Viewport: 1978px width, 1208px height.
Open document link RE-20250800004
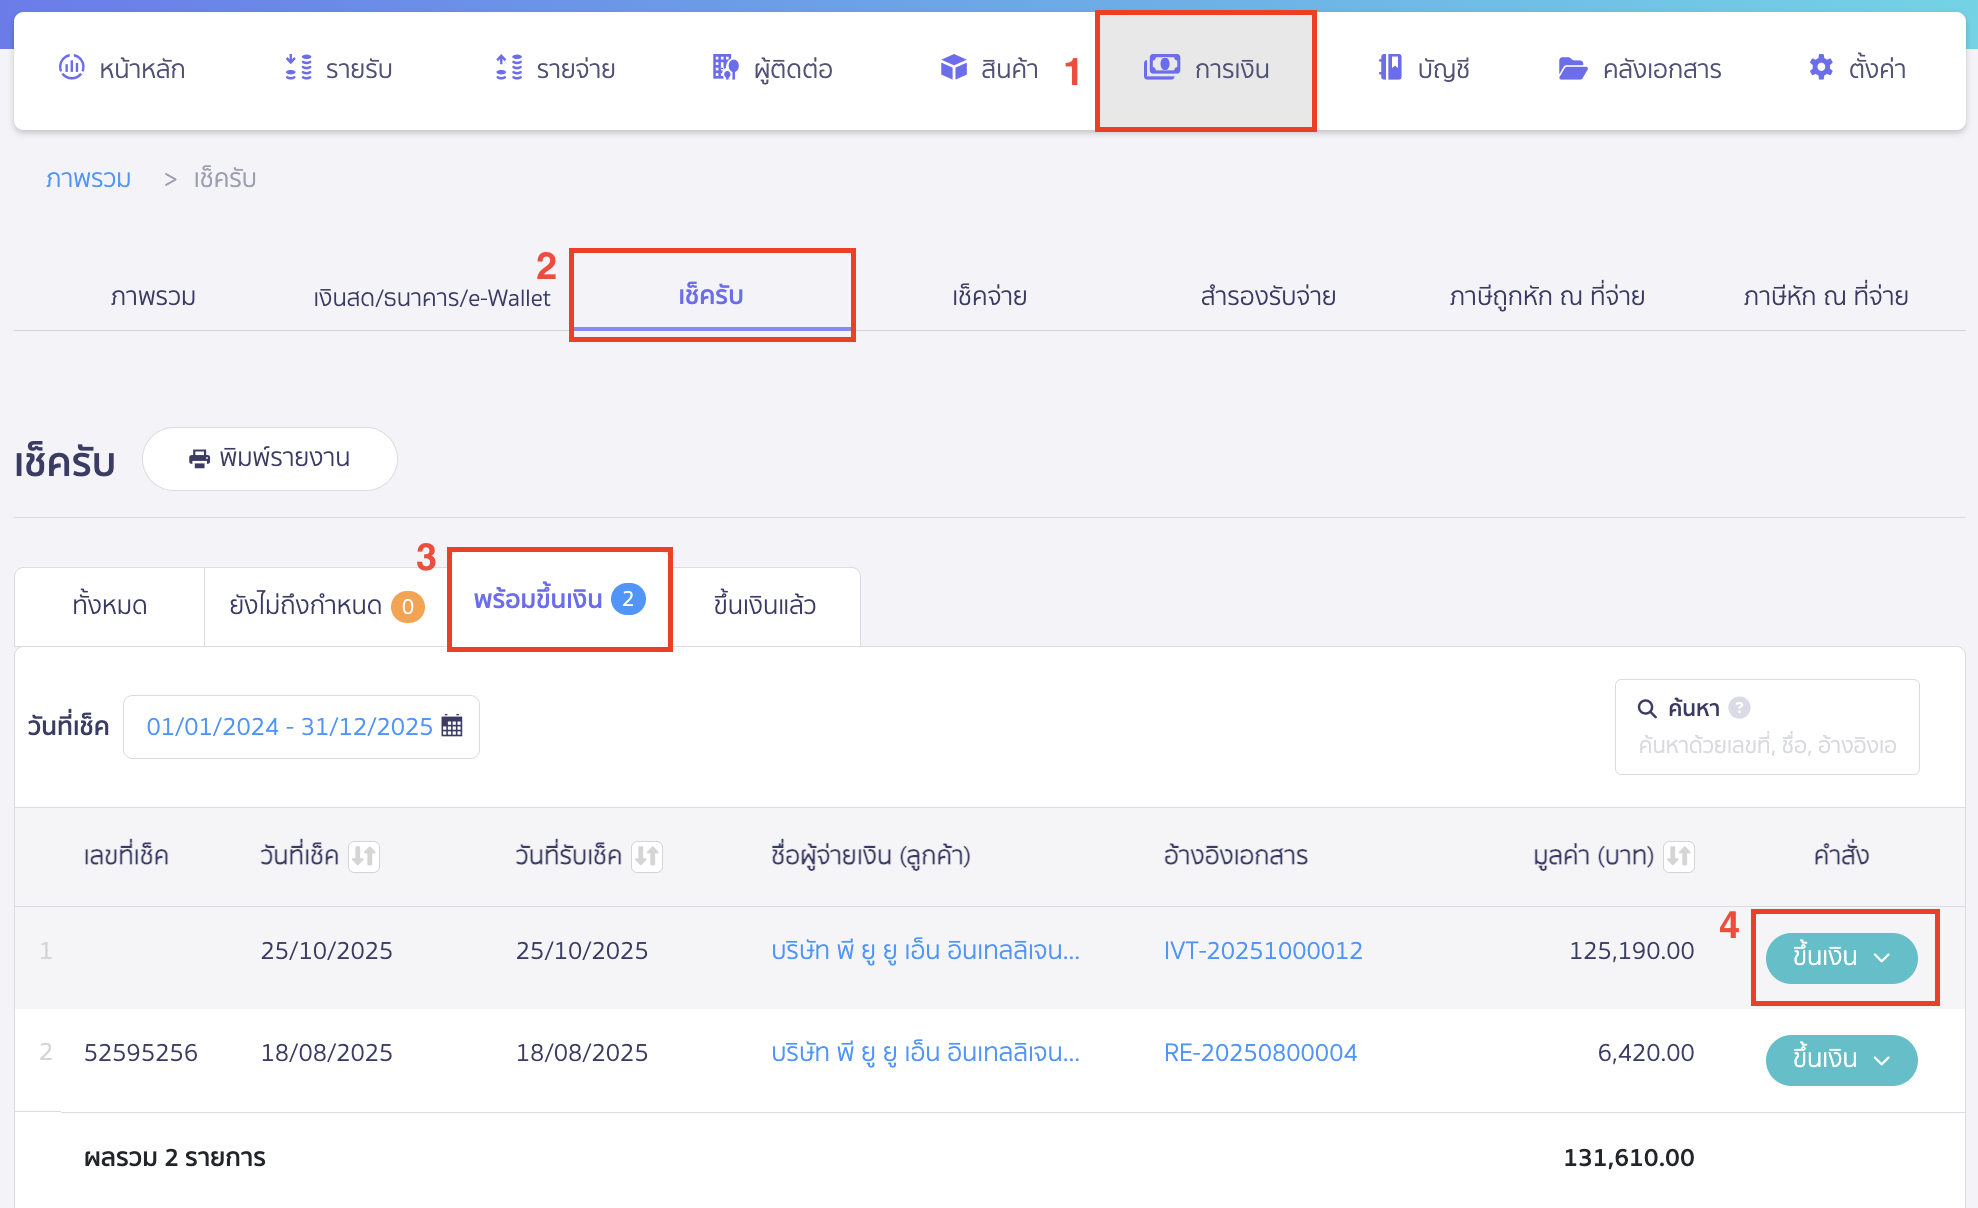[x=1260, y=1053]
